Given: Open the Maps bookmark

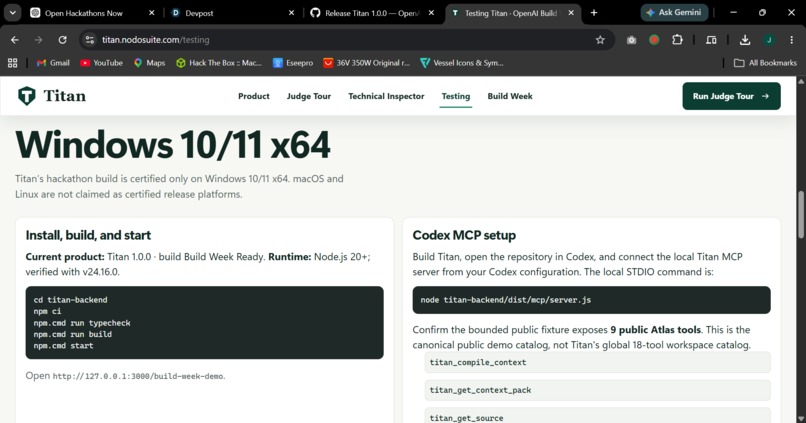Looking at the screenshot, I should pyautogui.click(x=150, y=63).
